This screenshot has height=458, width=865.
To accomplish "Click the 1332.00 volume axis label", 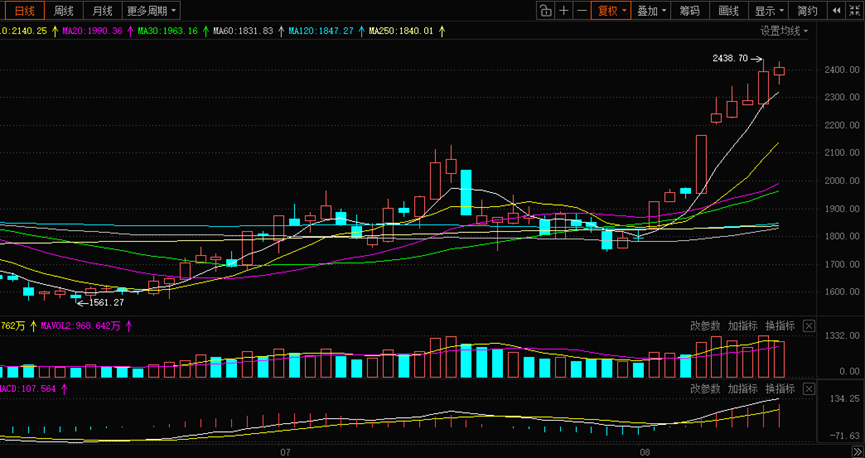I will point(842,335).
